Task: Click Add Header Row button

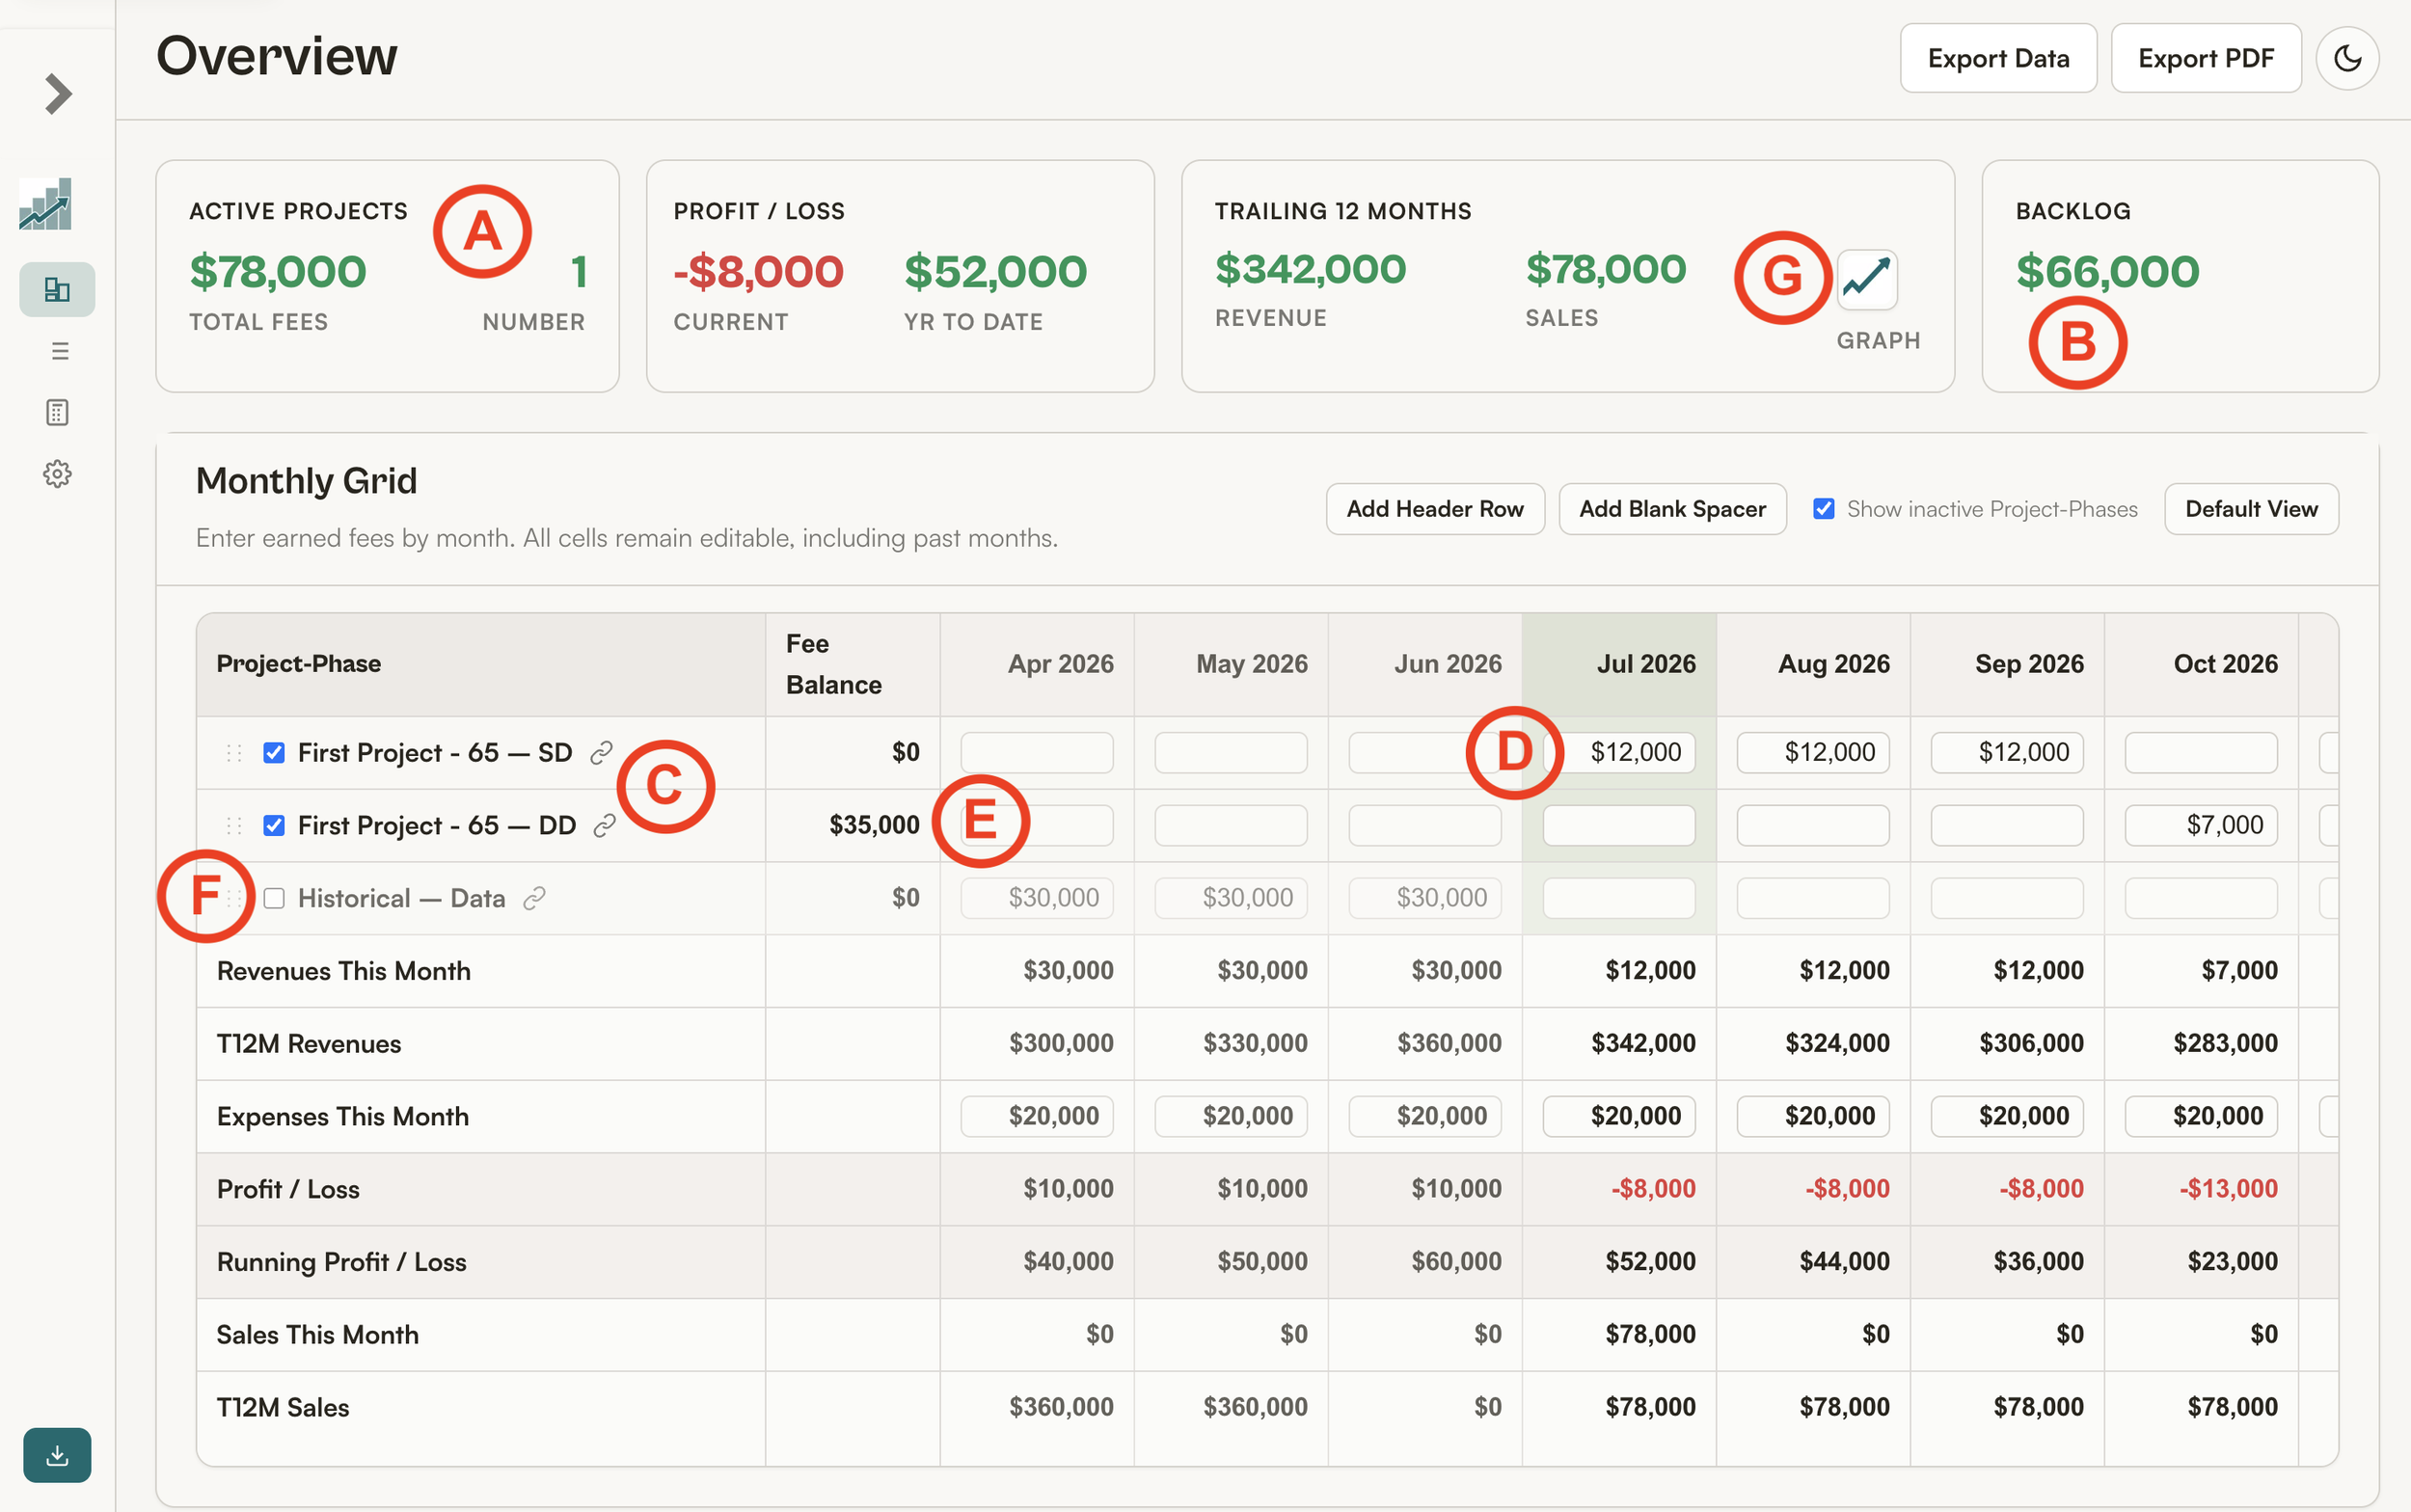Action: click(1434, 509)
